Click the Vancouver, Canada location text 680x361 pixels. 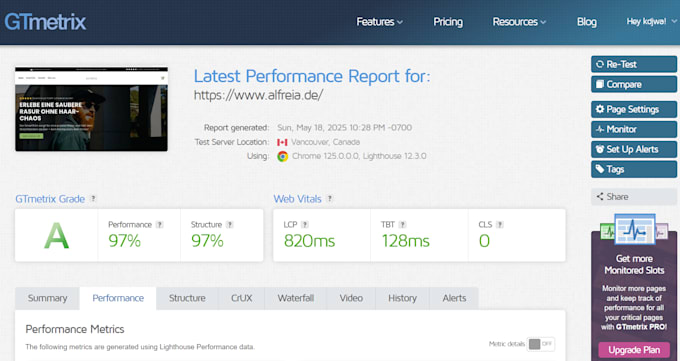click(325, 142)
